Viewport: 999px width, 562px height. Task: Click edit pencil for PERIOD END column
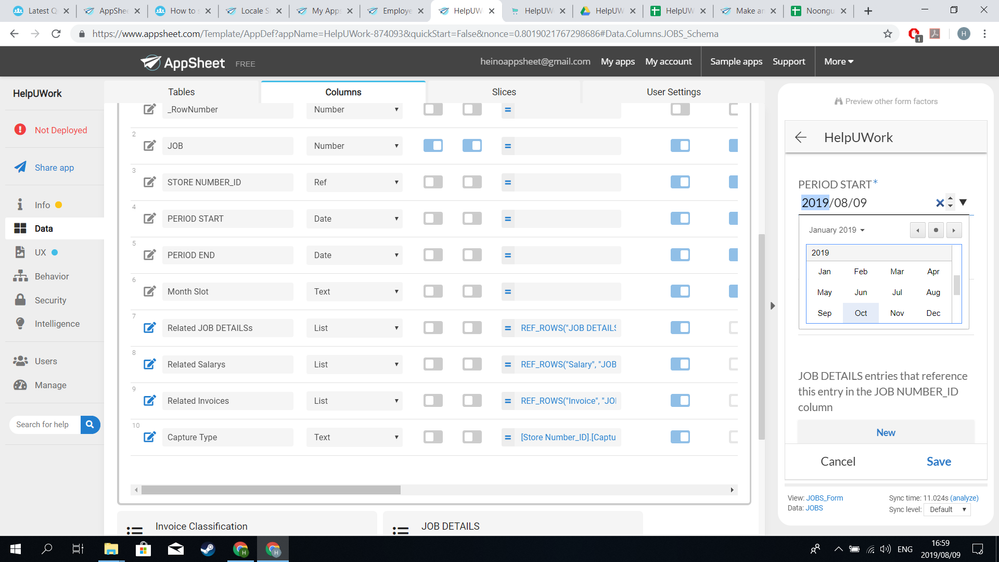coord(150,255)
